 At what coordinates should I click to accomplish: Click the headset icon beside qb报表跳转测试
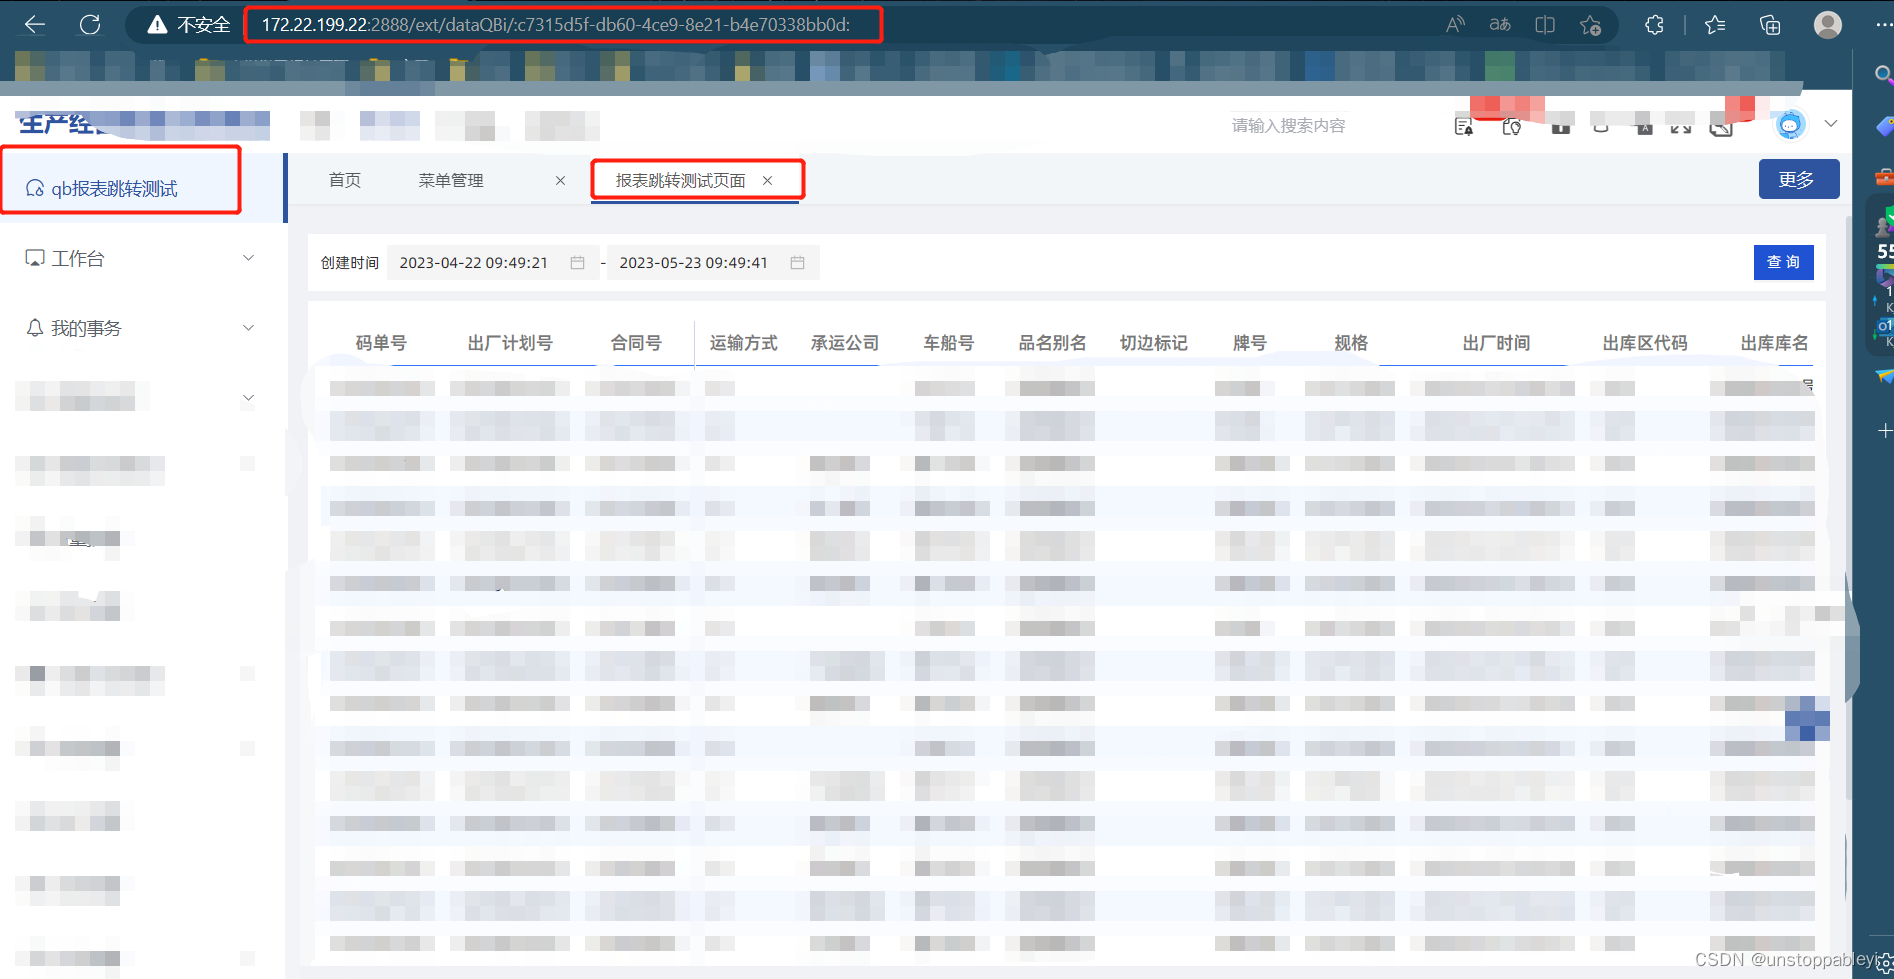(35, 188)
